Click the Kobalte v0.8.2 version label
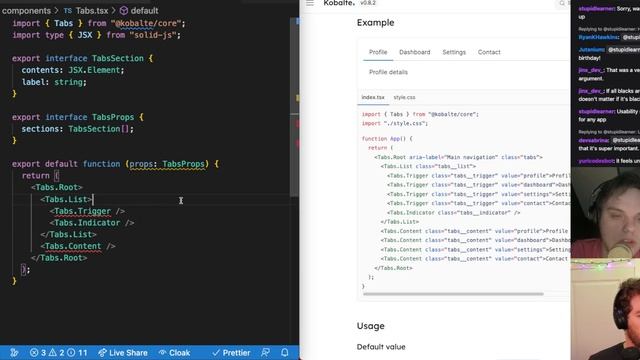The image size is (640, 360). coord(368,3)
